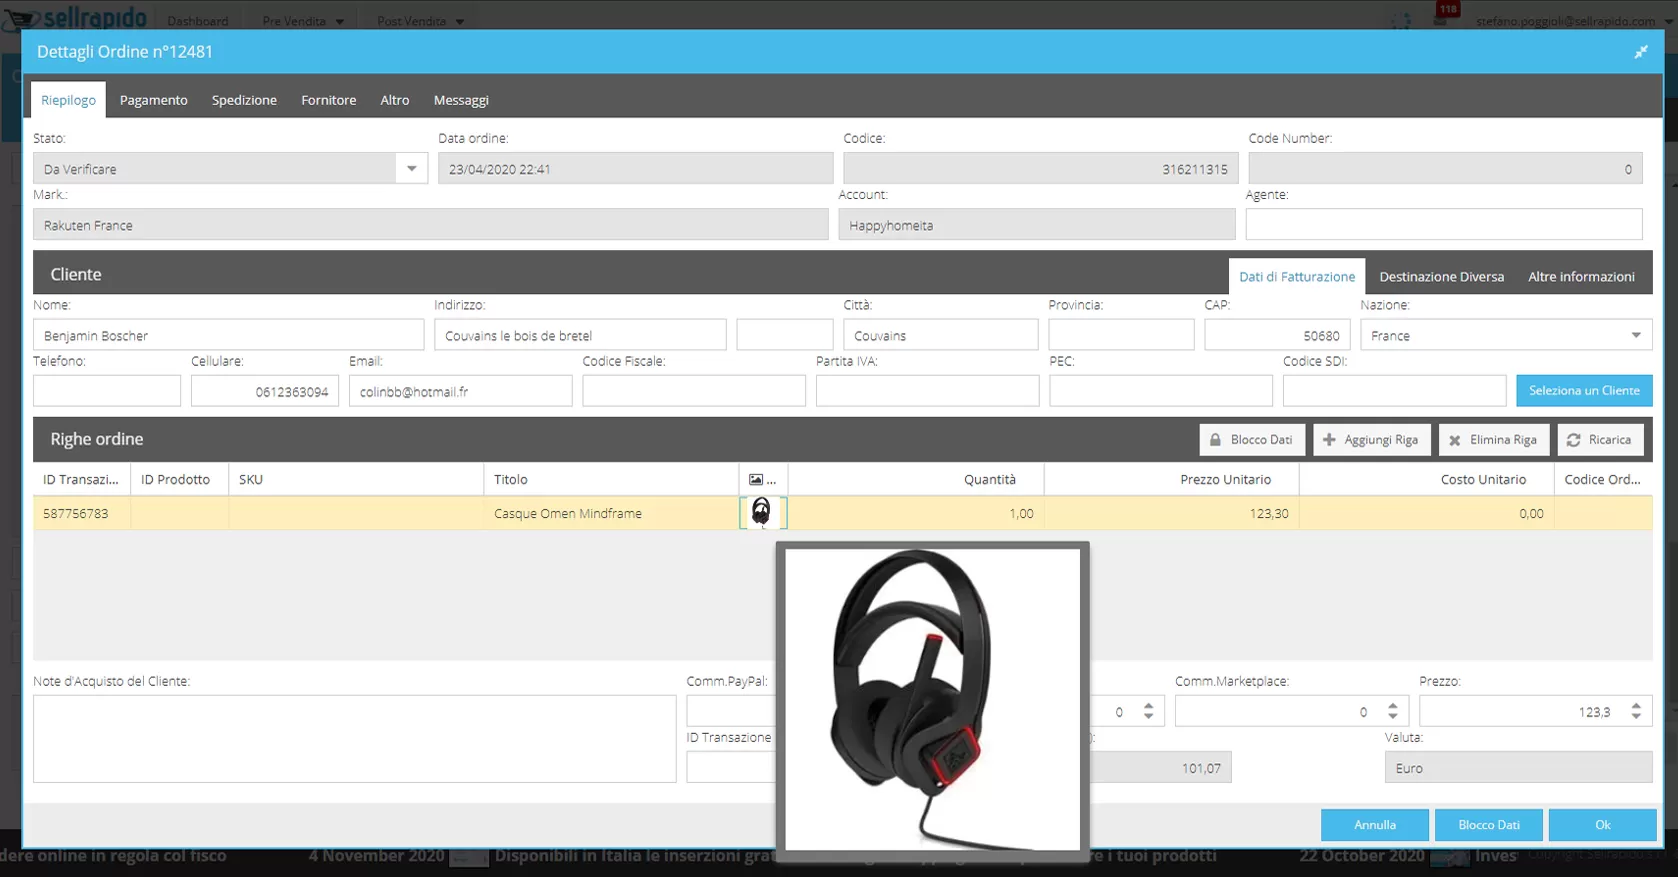This screenshot has height=877, width=1678.
Task: Click the Ricarica refresh icon
Action: [1573, 440]
